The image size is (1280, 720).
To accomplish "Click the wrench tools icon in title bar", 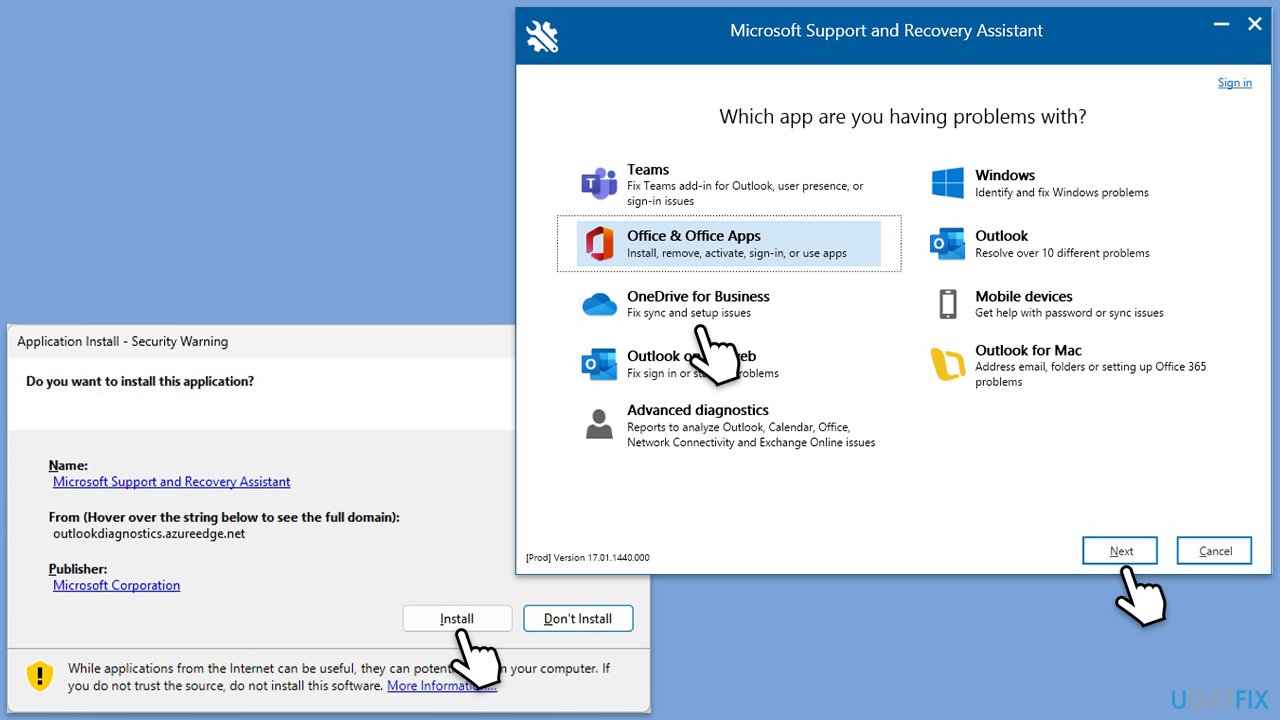I will (x=542, y=36).
